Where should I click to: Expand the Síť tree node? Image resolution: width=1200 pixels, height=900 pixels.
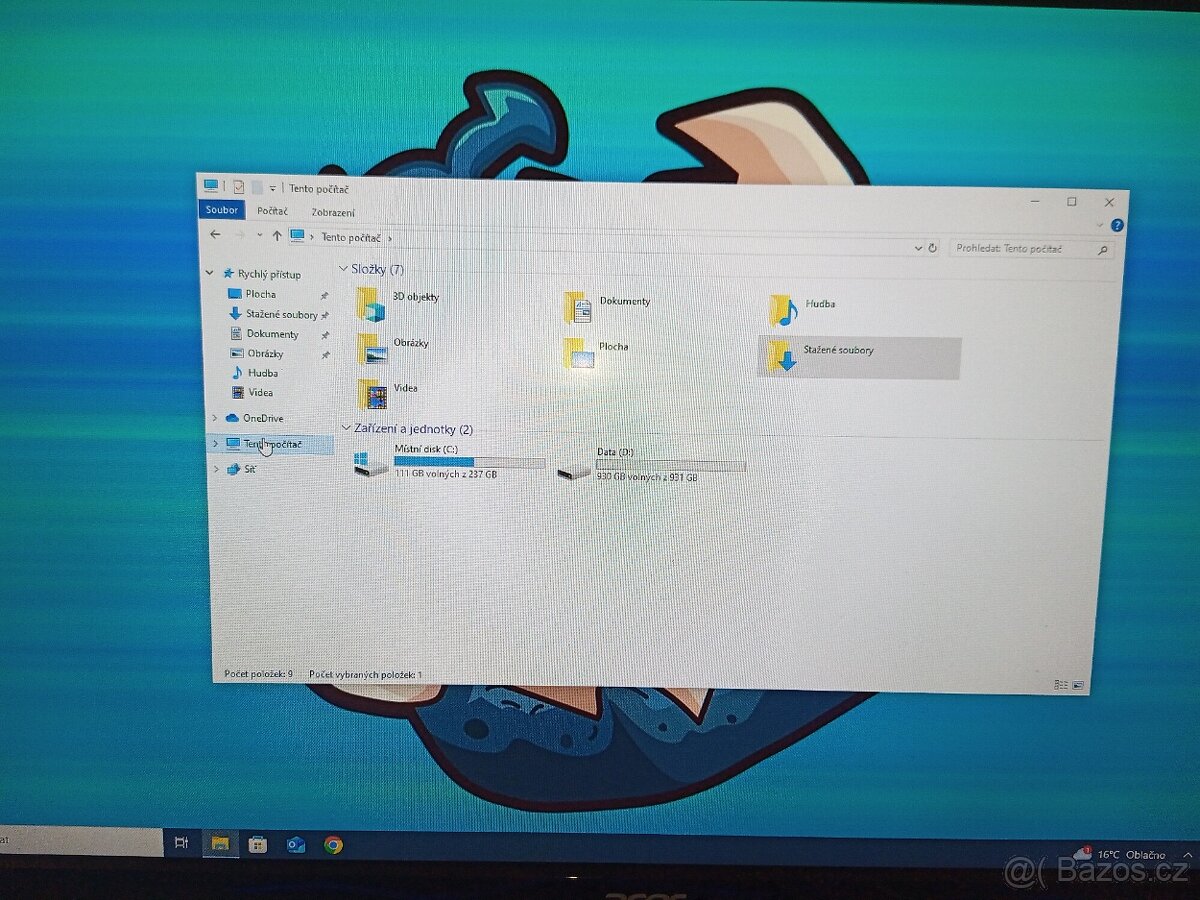(x=216, y=468)
